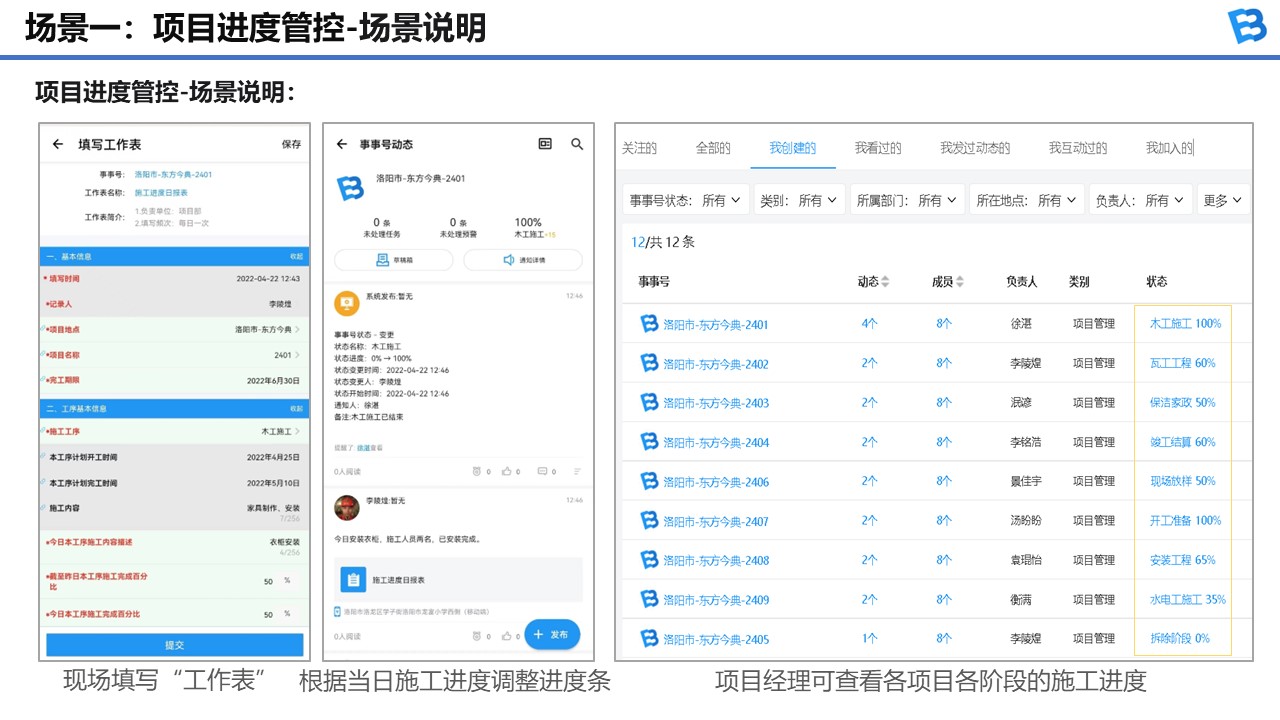Open 洛阳市-东方今典-2403 project link
The width and height of the screenshot is (1280, 720).
coord(715,403)
